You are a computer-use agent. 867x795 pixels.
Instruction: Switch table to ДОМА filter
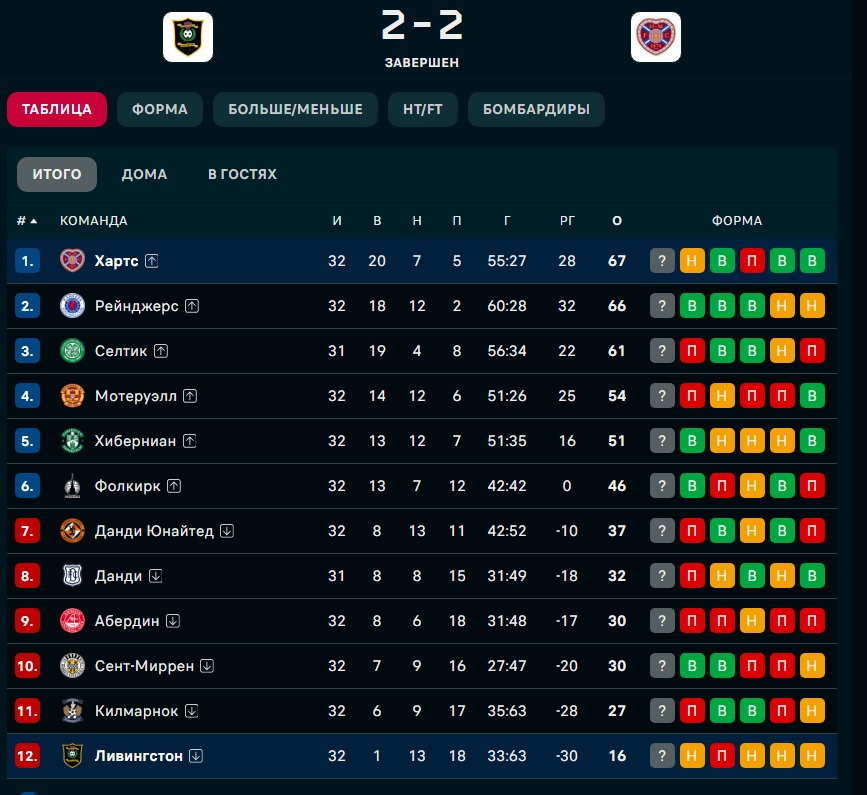point(144,174)
